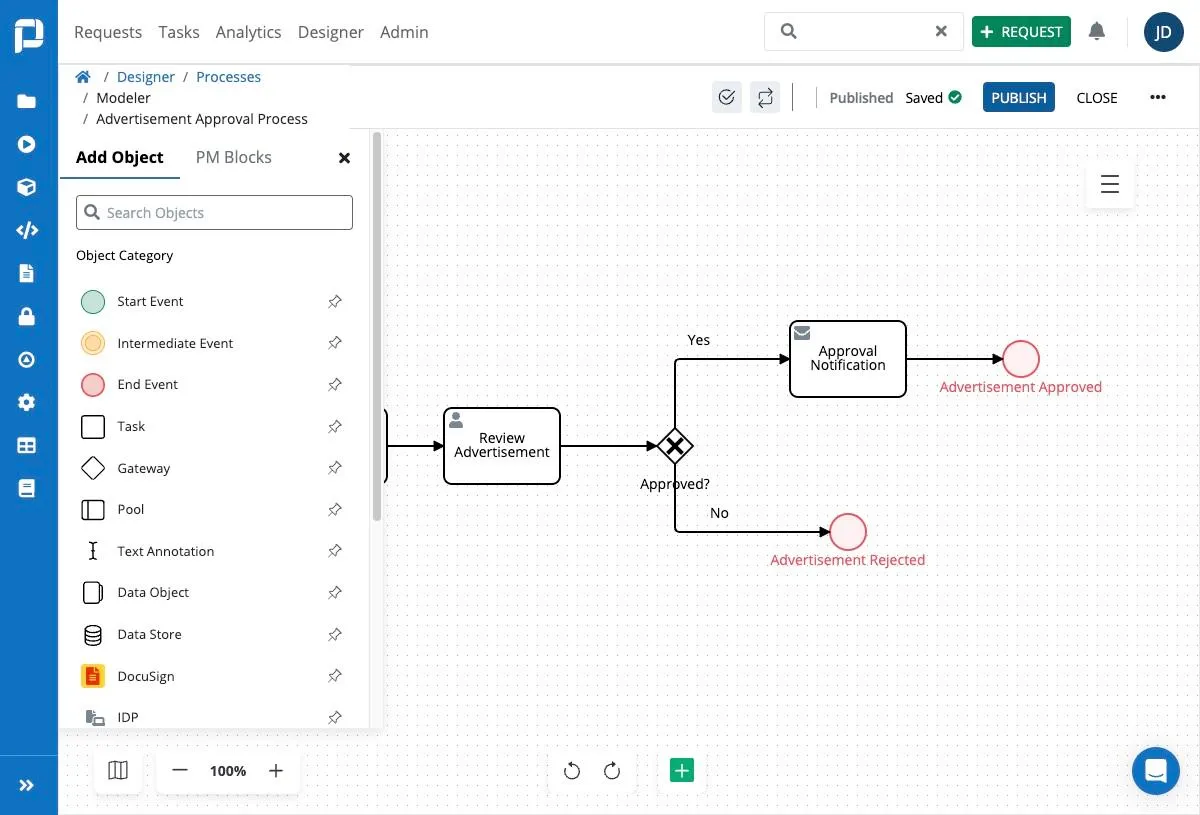
Task: Click the undo arrow
Action: click(572, 770)
